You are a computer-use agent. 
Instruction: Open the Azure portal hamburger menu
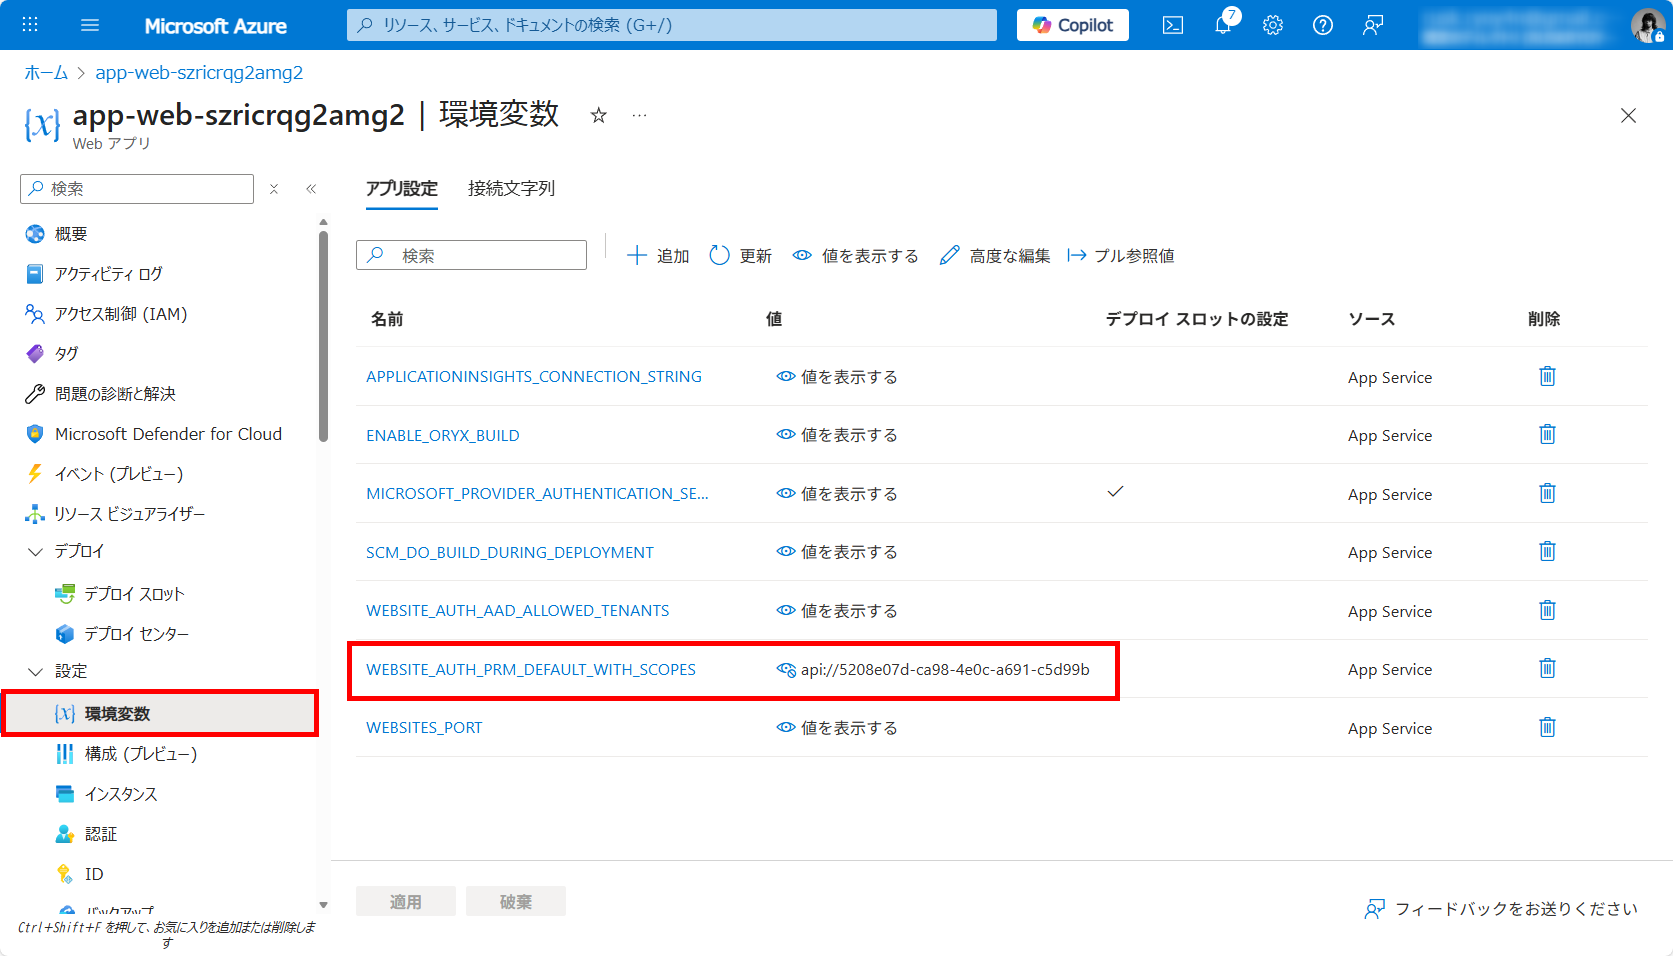[x=90, y=25]
